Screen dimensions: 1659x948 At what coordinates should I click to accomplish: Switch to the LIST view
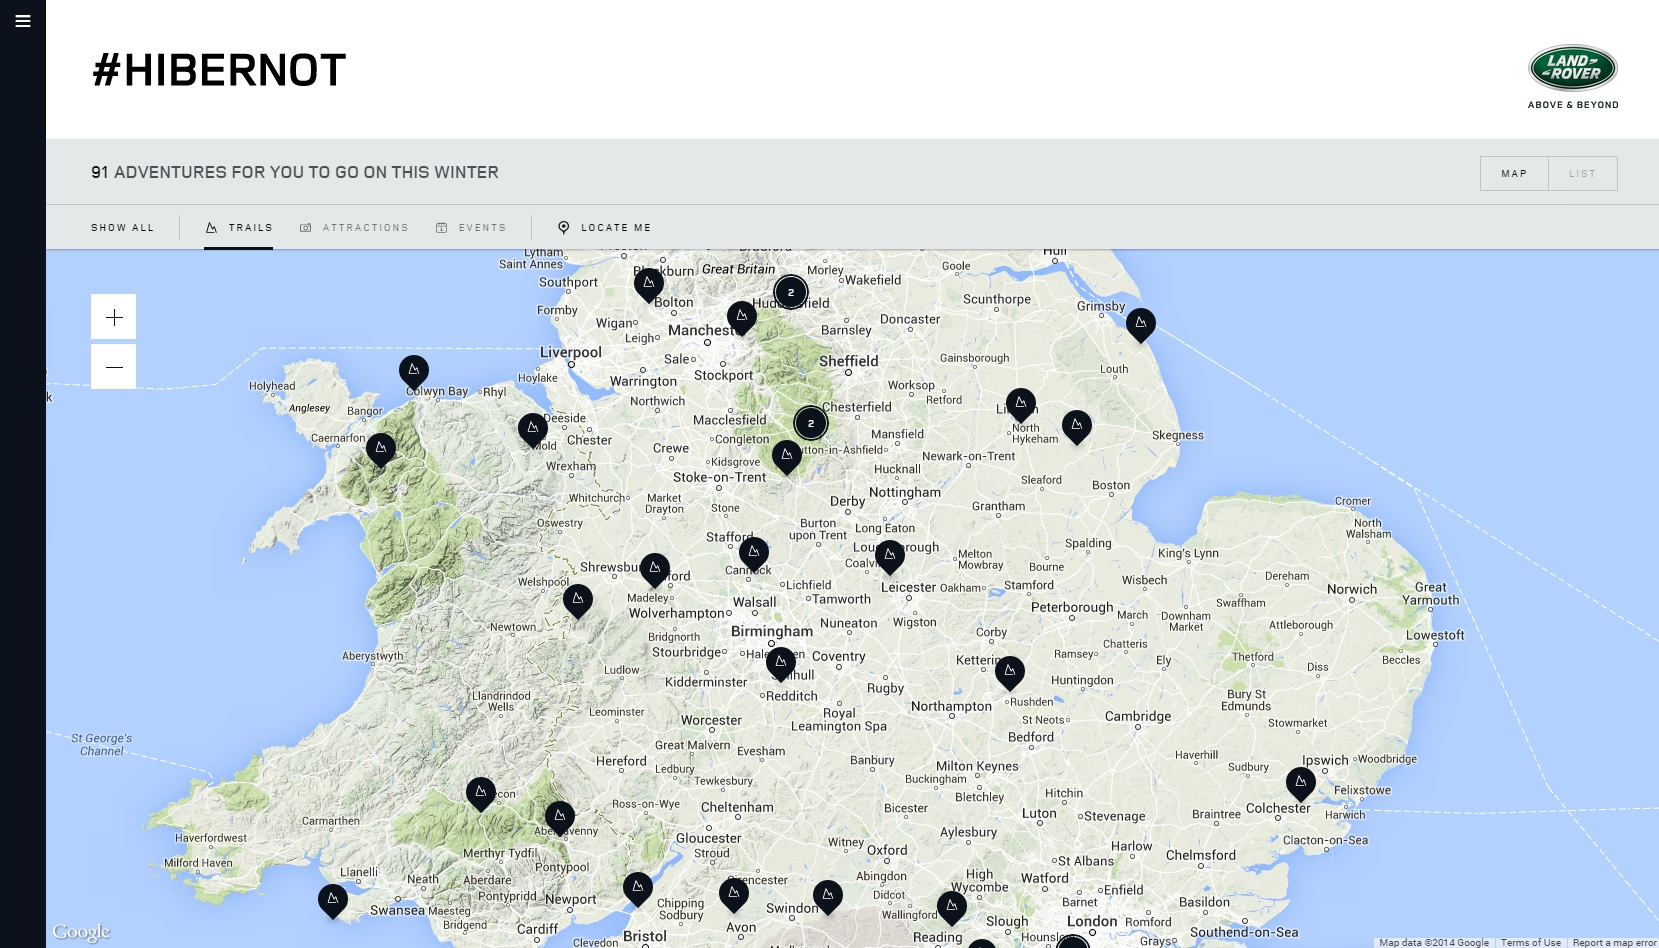pos(1583,172)
